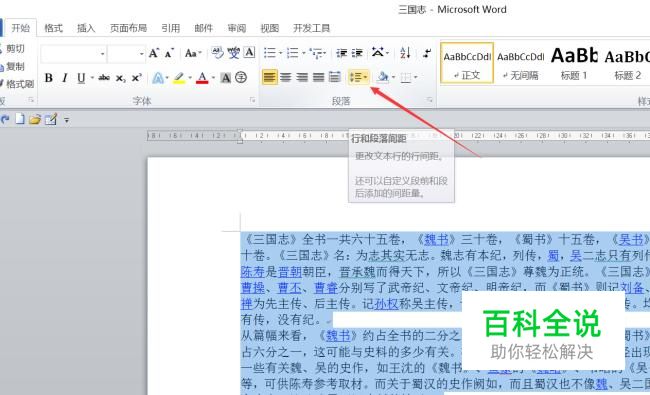The image size is (650, 395).
Task: Switch to the 审阅 tab
Action: (237, 28)
